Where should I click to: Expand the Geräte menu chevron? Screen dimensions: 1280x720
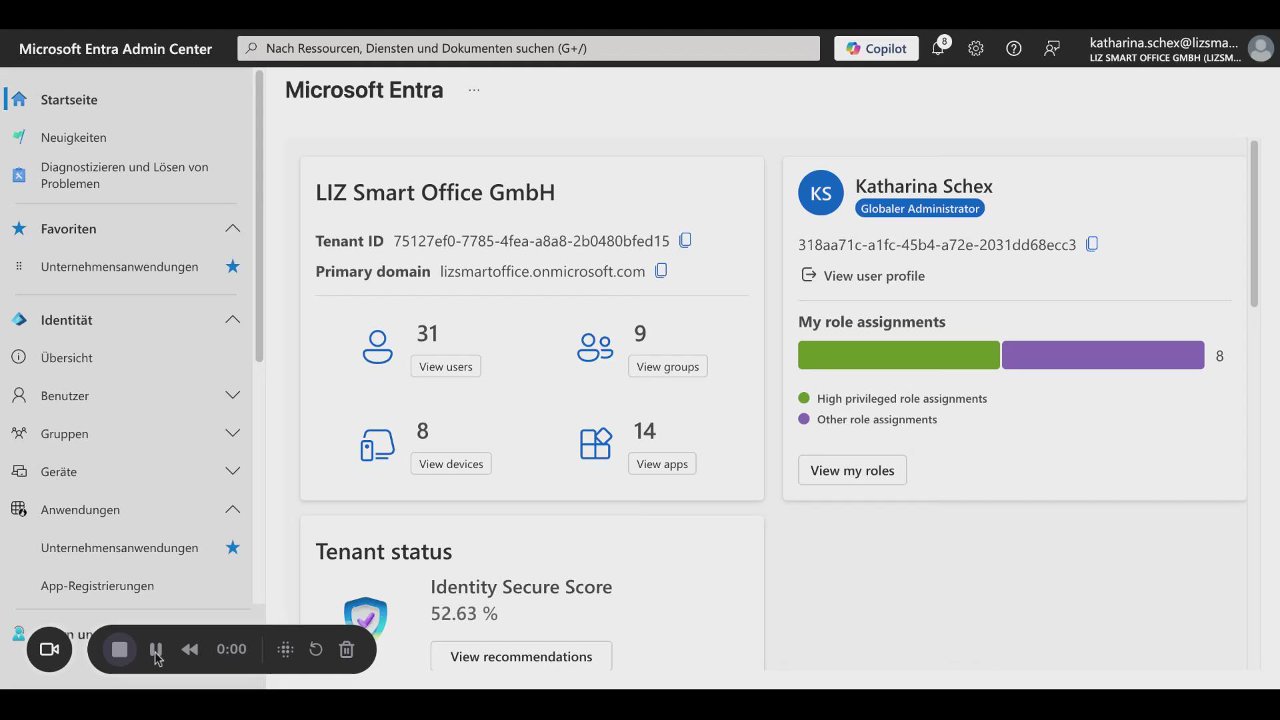[233, 471]
